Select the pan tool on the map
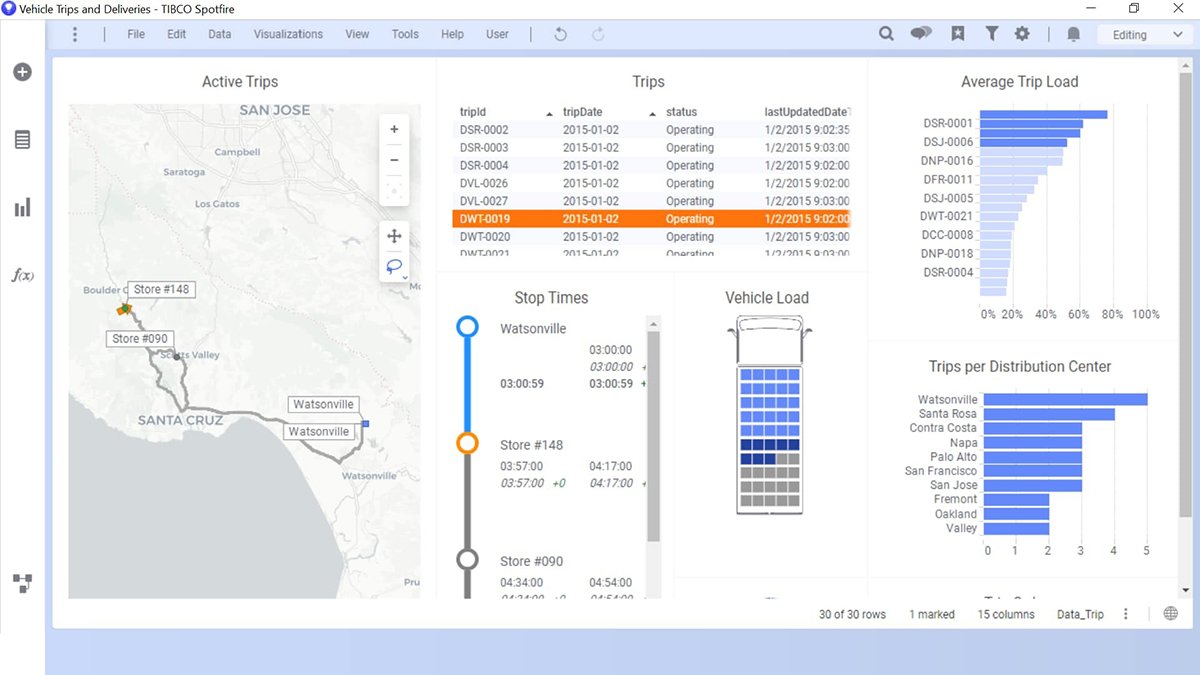Viewport: 1200px width, 675px height. [394, 236]
